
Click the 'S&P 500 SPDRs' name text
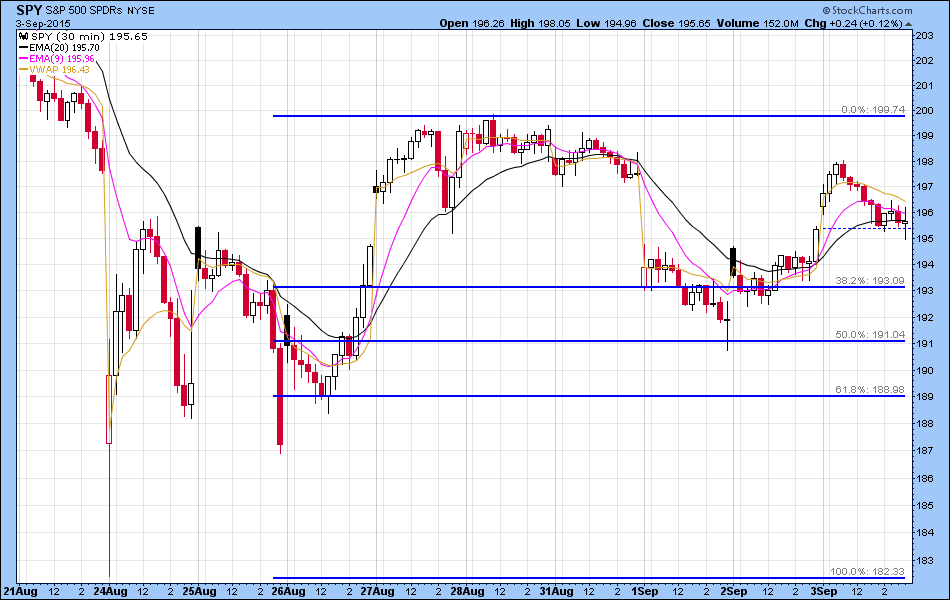pyautogui.click(x=85, y=11)
